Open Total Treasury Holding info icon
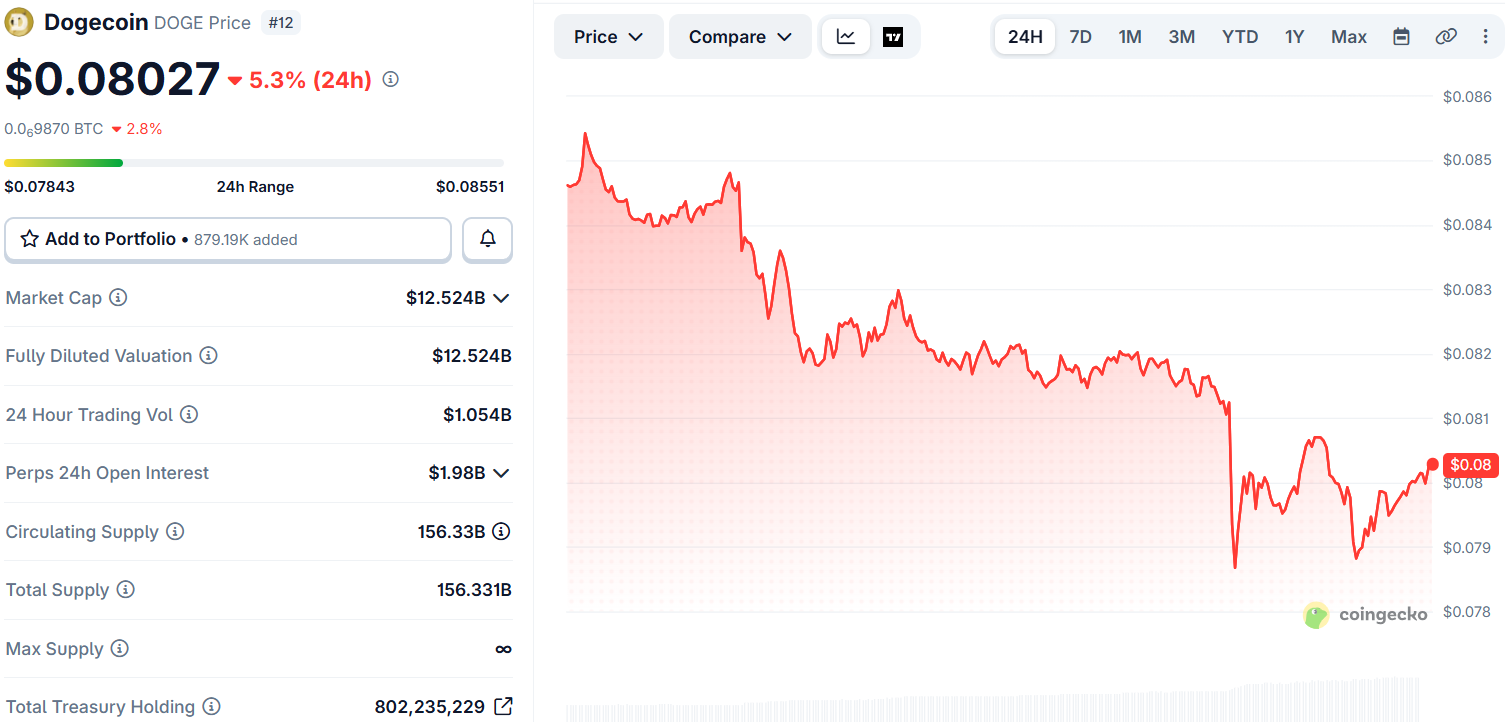The height and width of the screenshot is (722, 1510). (211, 707)
